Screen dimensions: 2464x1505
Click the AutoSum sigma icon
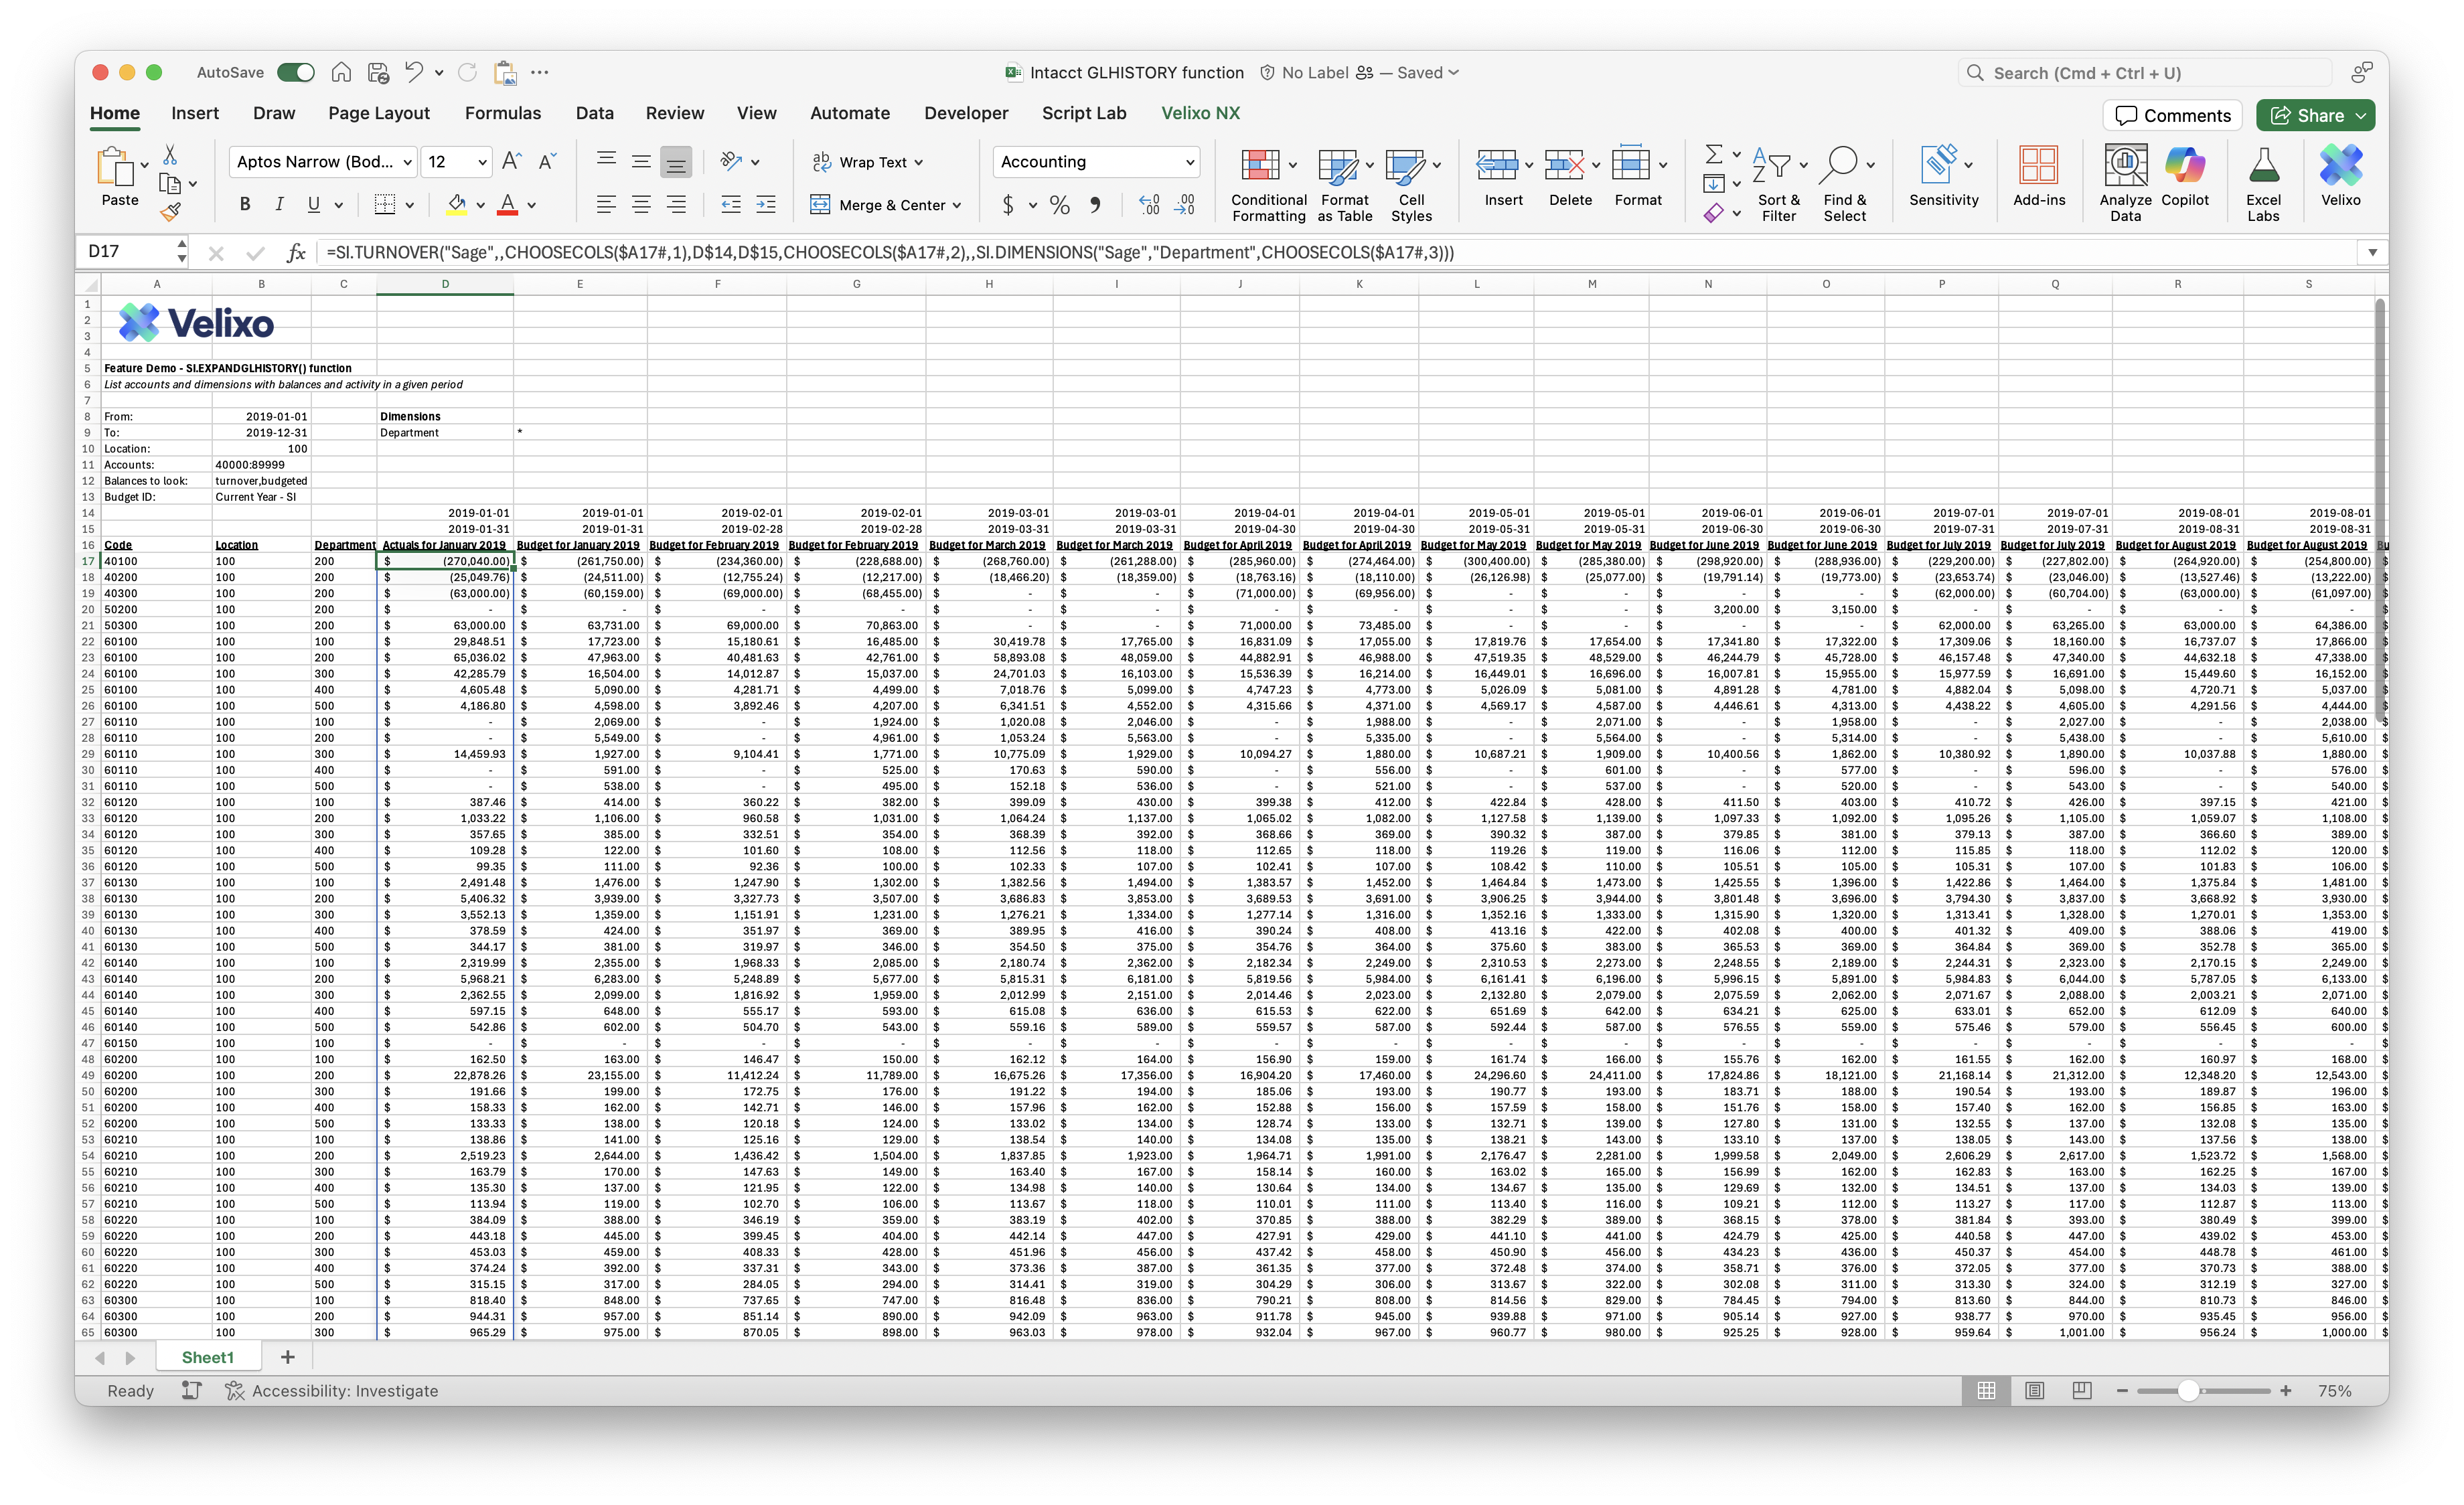(1713, 154)
